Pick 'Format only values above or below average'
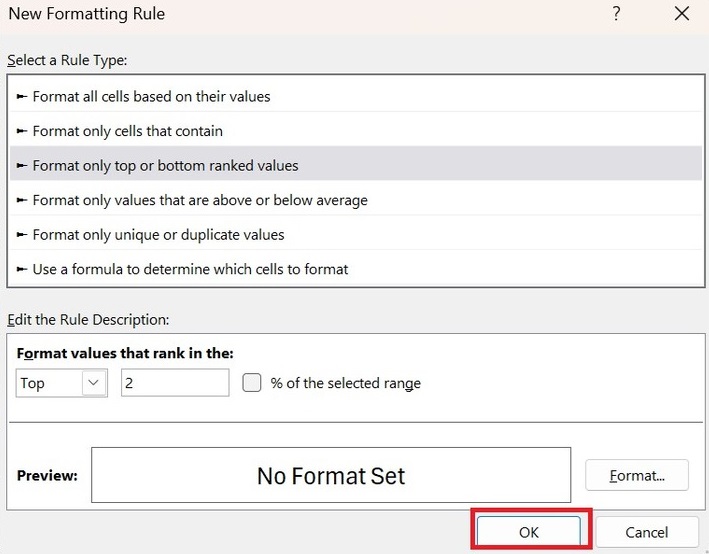This screenshot has height=554, width=709. click(x=200, y=200)
